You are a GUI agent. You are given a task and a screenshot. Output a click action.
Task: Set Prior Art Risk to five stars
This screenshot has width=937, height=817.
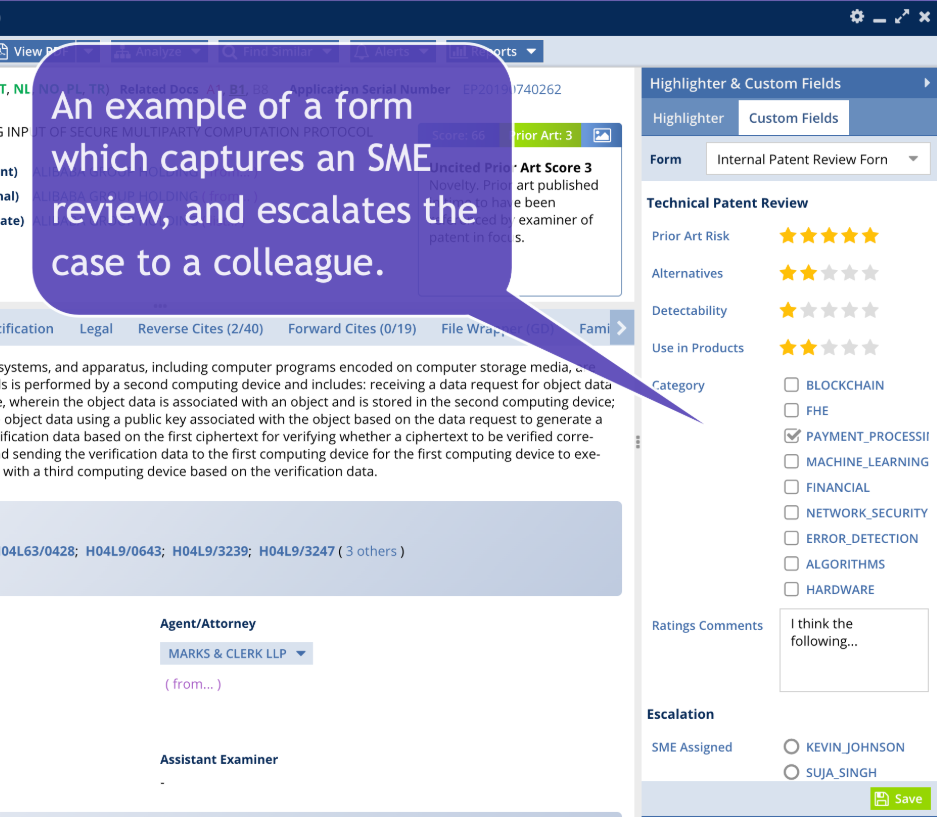[870, 236]
